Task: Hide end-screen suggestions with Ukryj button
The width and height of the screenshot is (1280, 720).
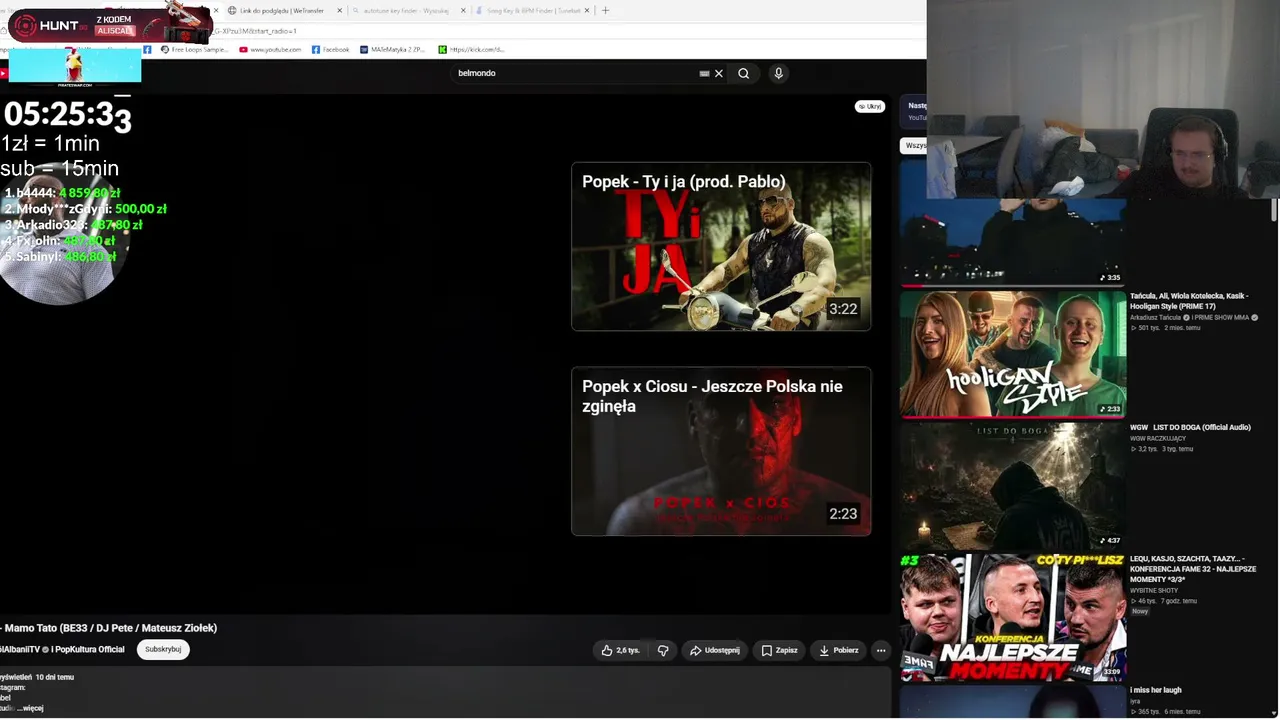Action: click(x=870, y=106)
